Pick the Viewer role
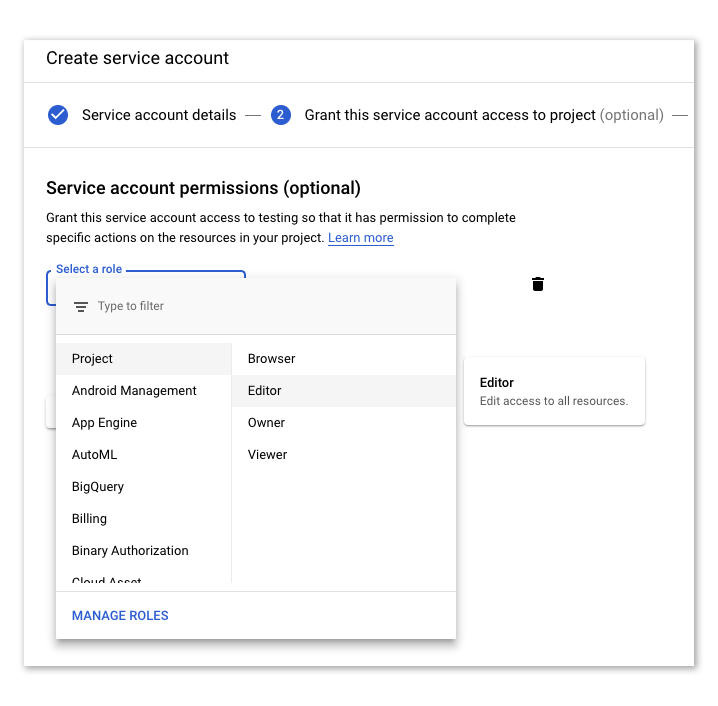This screenshot has height=706, width=718. [268, 455]
